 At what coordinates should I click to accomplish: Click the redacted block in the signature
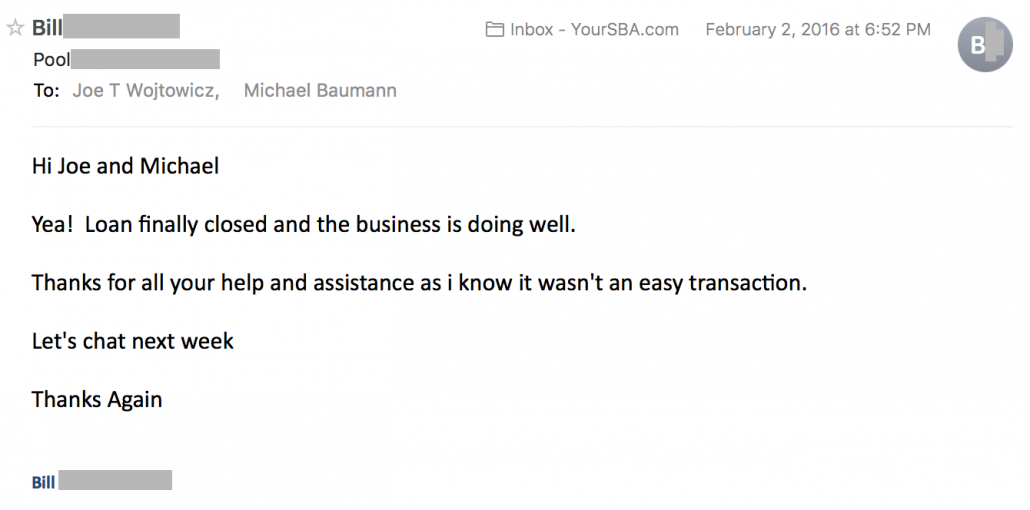point(115,481)
